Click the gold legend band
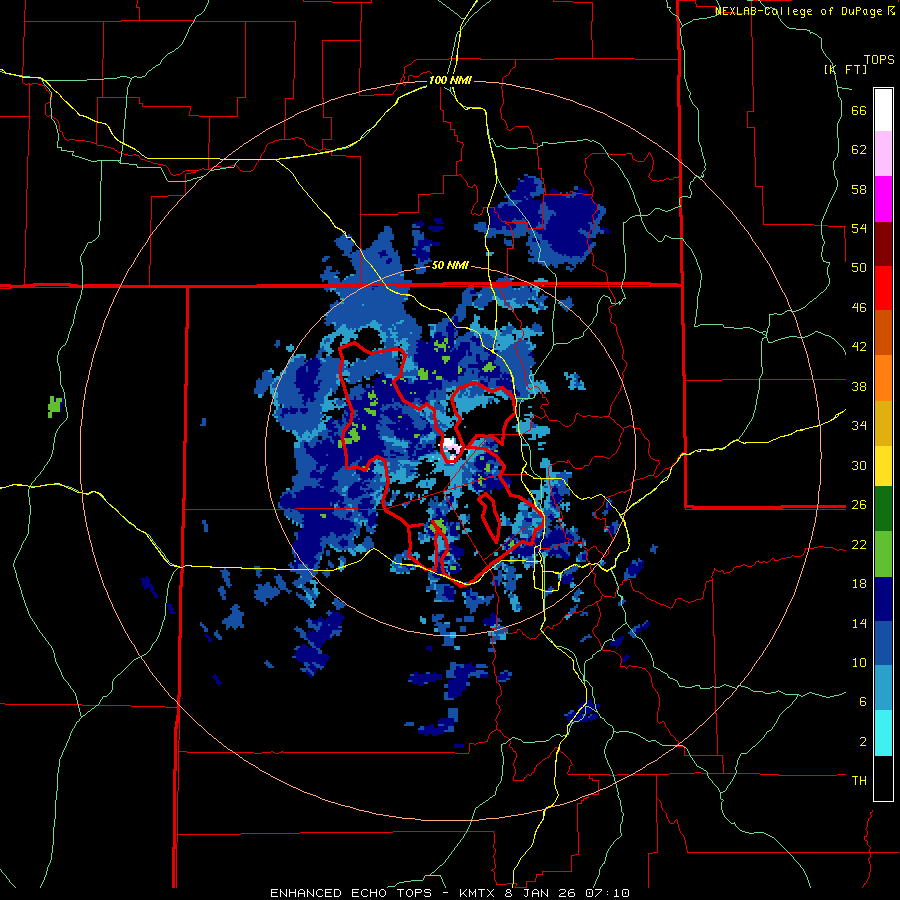Image resolution: width=900 pixels, height=900 pixels. (883, 423)
